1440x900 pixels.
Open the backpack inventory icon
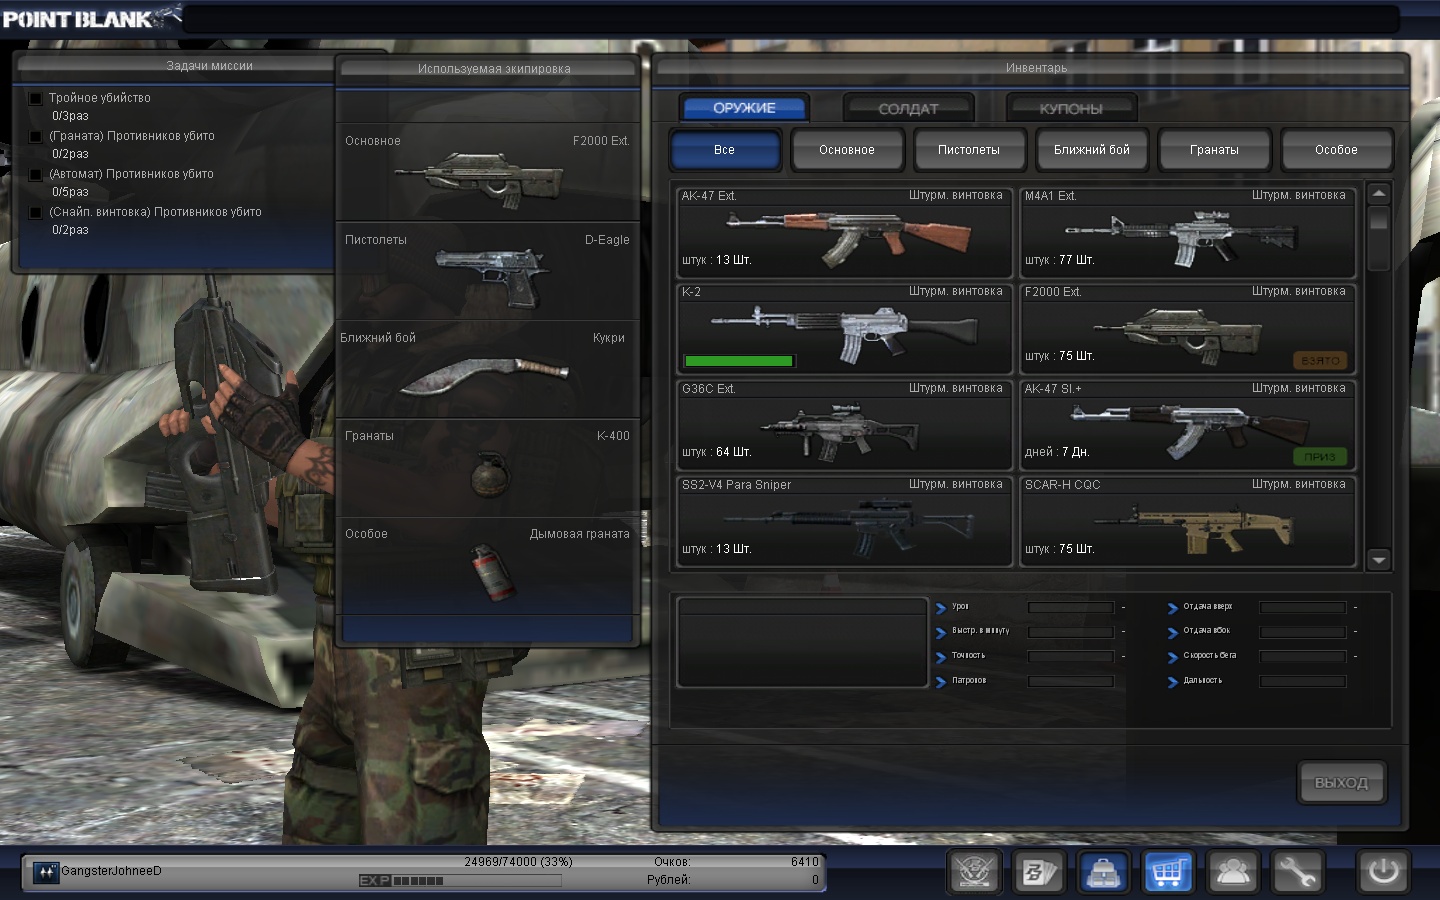pos(1103,872)
